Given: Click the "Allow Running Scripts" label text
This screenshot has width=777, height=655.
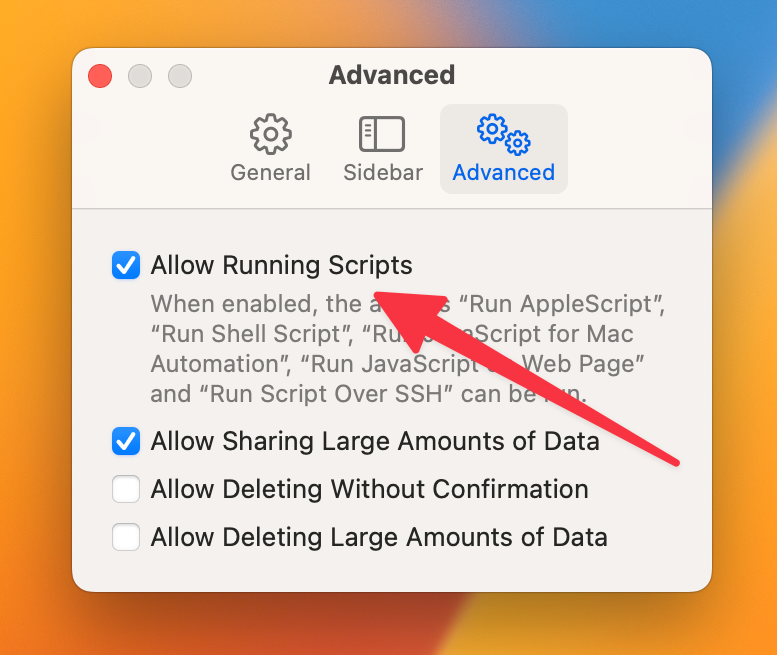Looking at the screenshot, I should [281, 265].
